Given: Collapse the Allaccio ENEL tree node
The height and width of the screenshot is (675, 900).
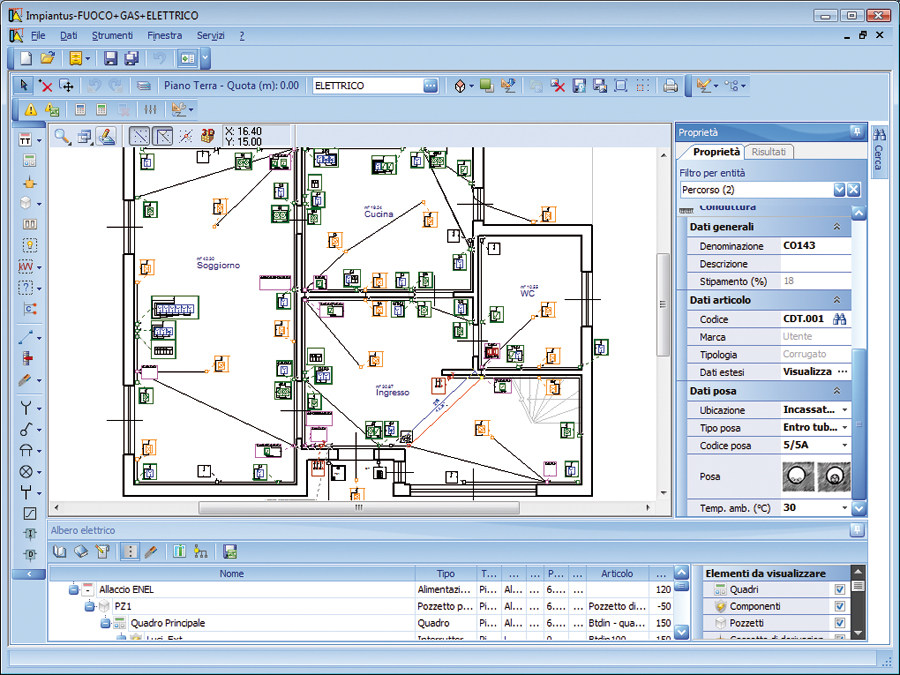Looking at the screenshot, I should point(73,589).
